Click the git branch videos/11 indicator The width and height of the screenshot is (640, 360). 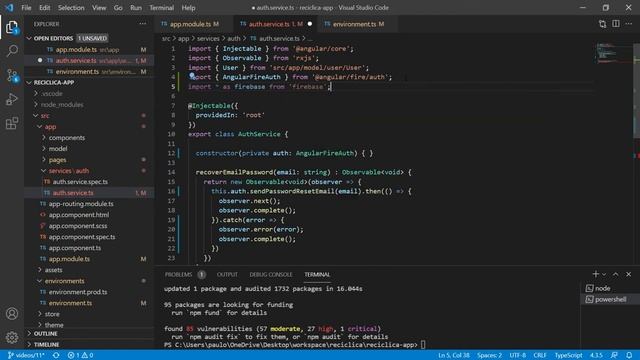coord(26,355)
